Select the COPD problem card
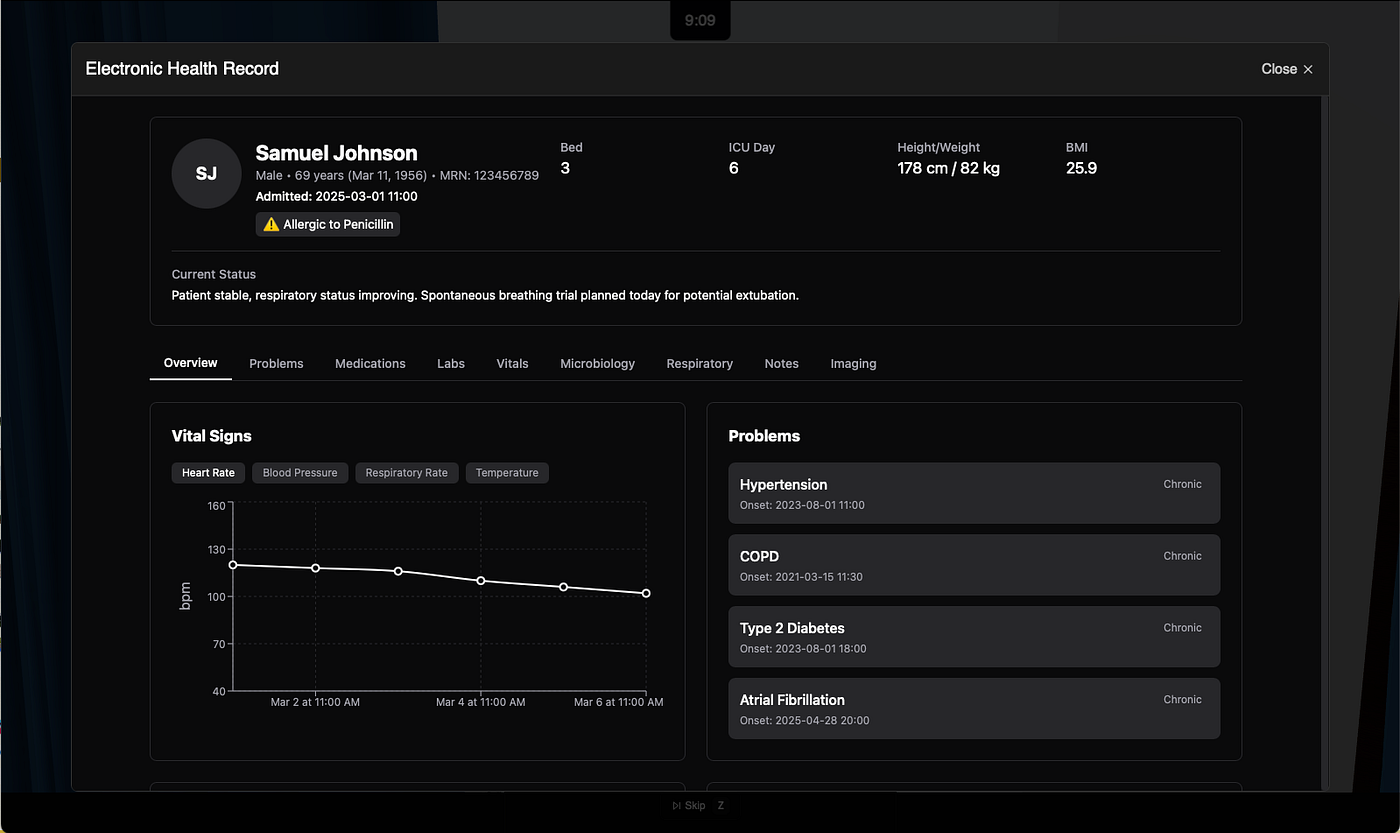 (974, 565)
